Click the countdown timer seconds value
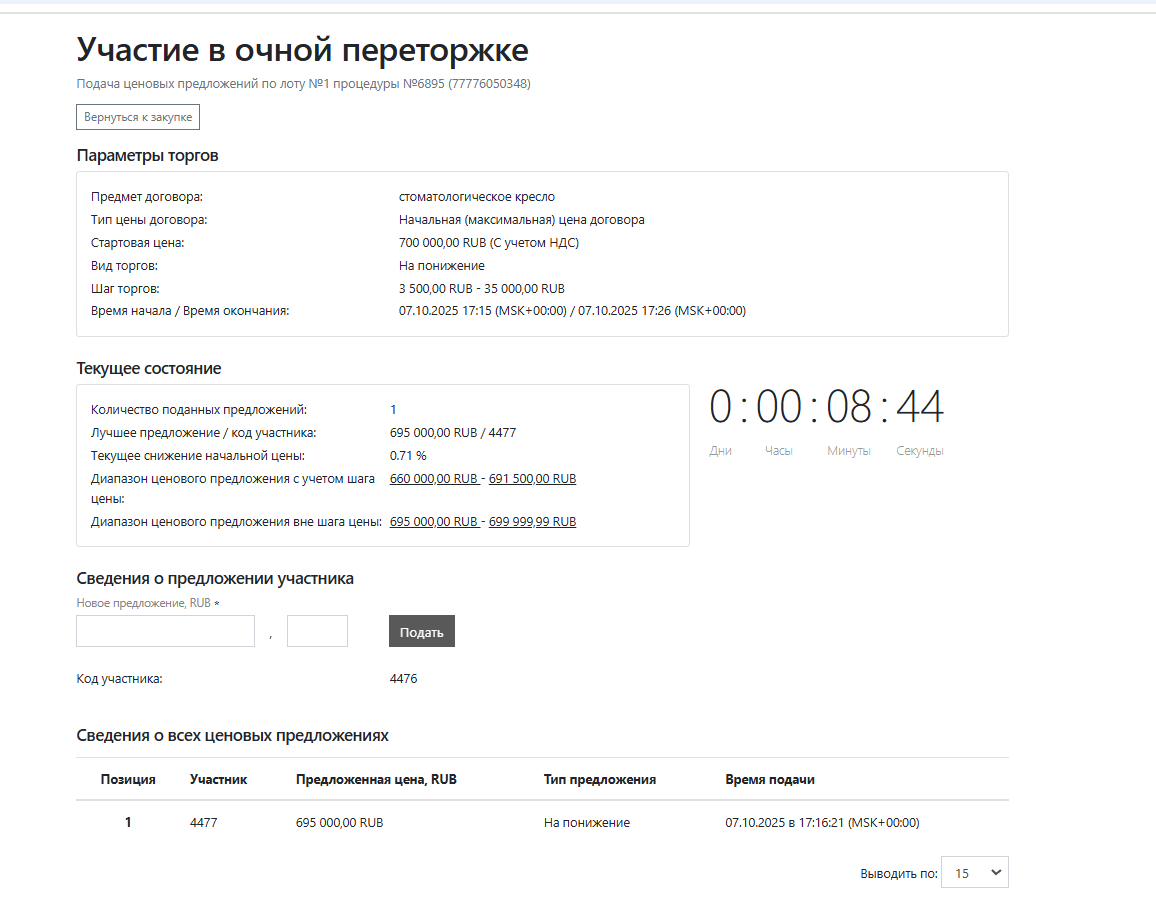The width and height of the screenshot is (1156, 902). [x=919, y=408]
